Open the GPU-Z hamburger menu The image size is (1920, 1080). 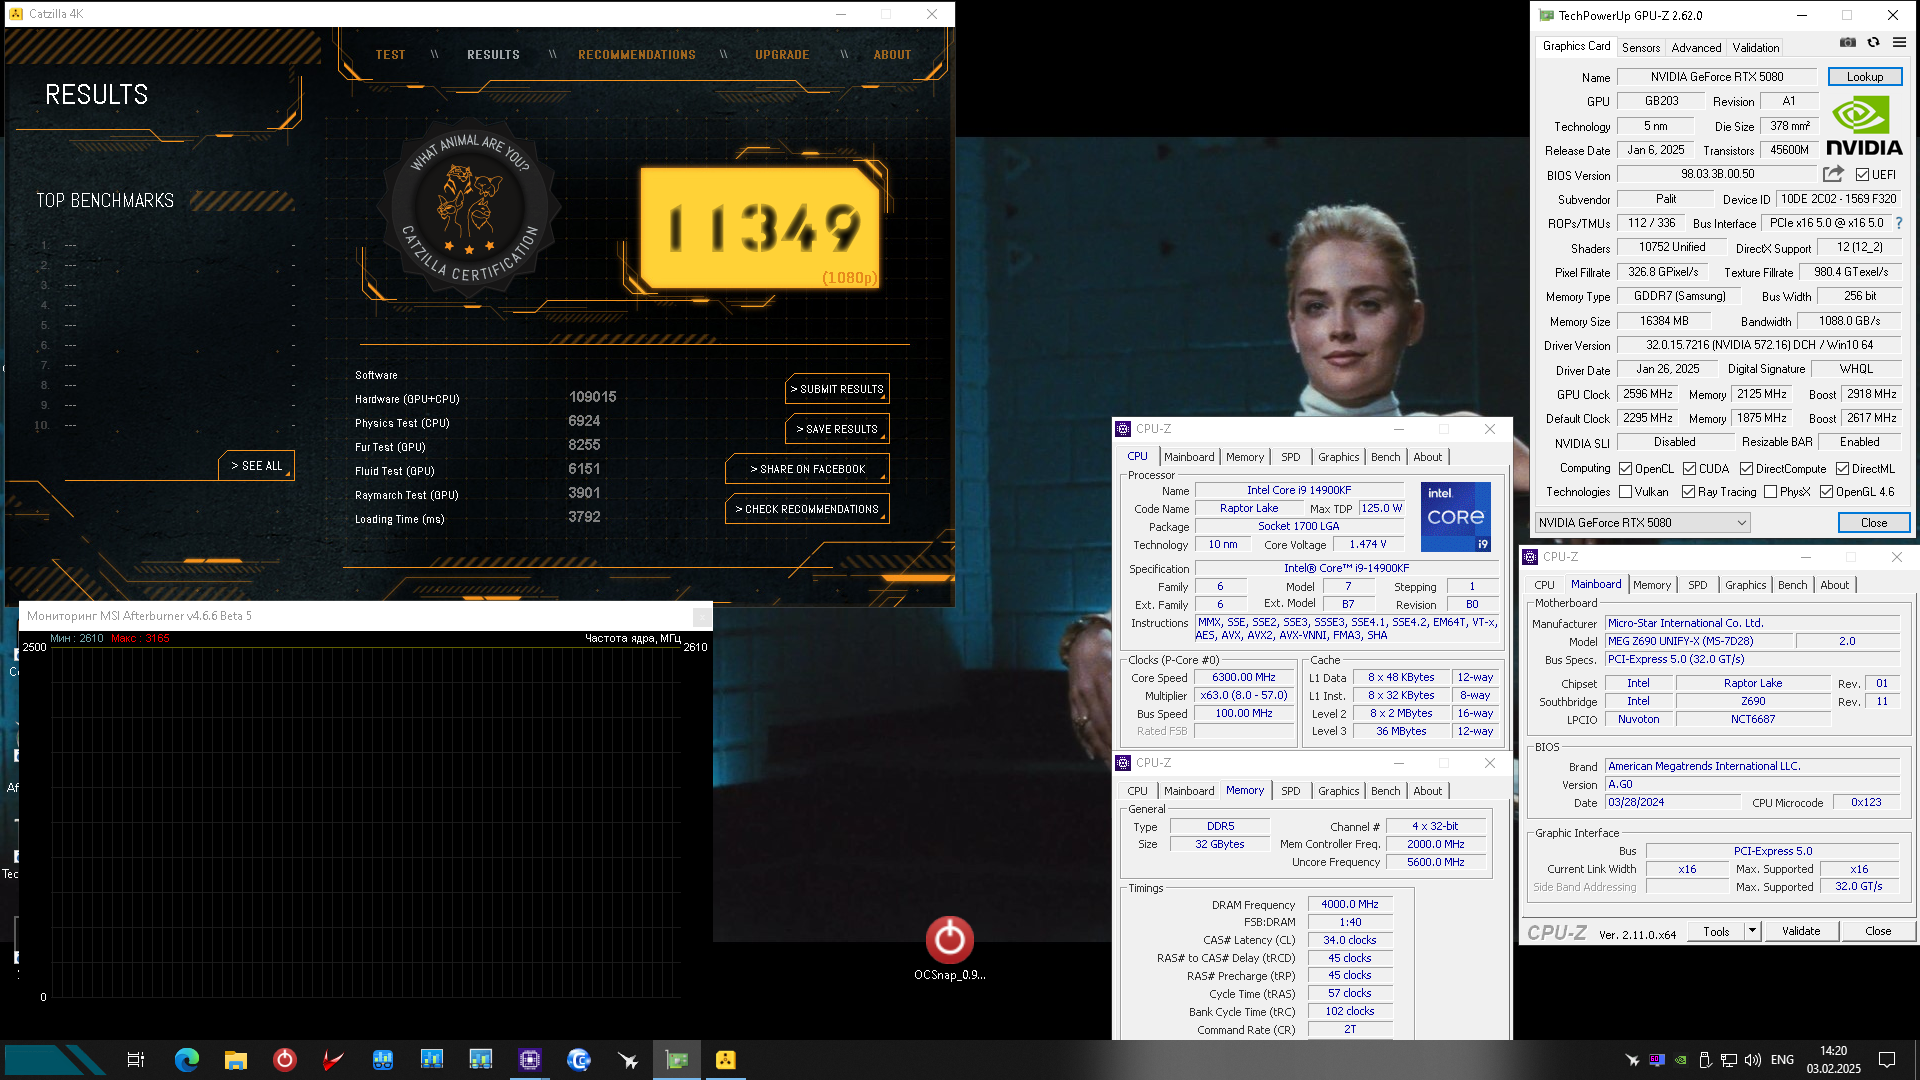tap(1899, 43)
